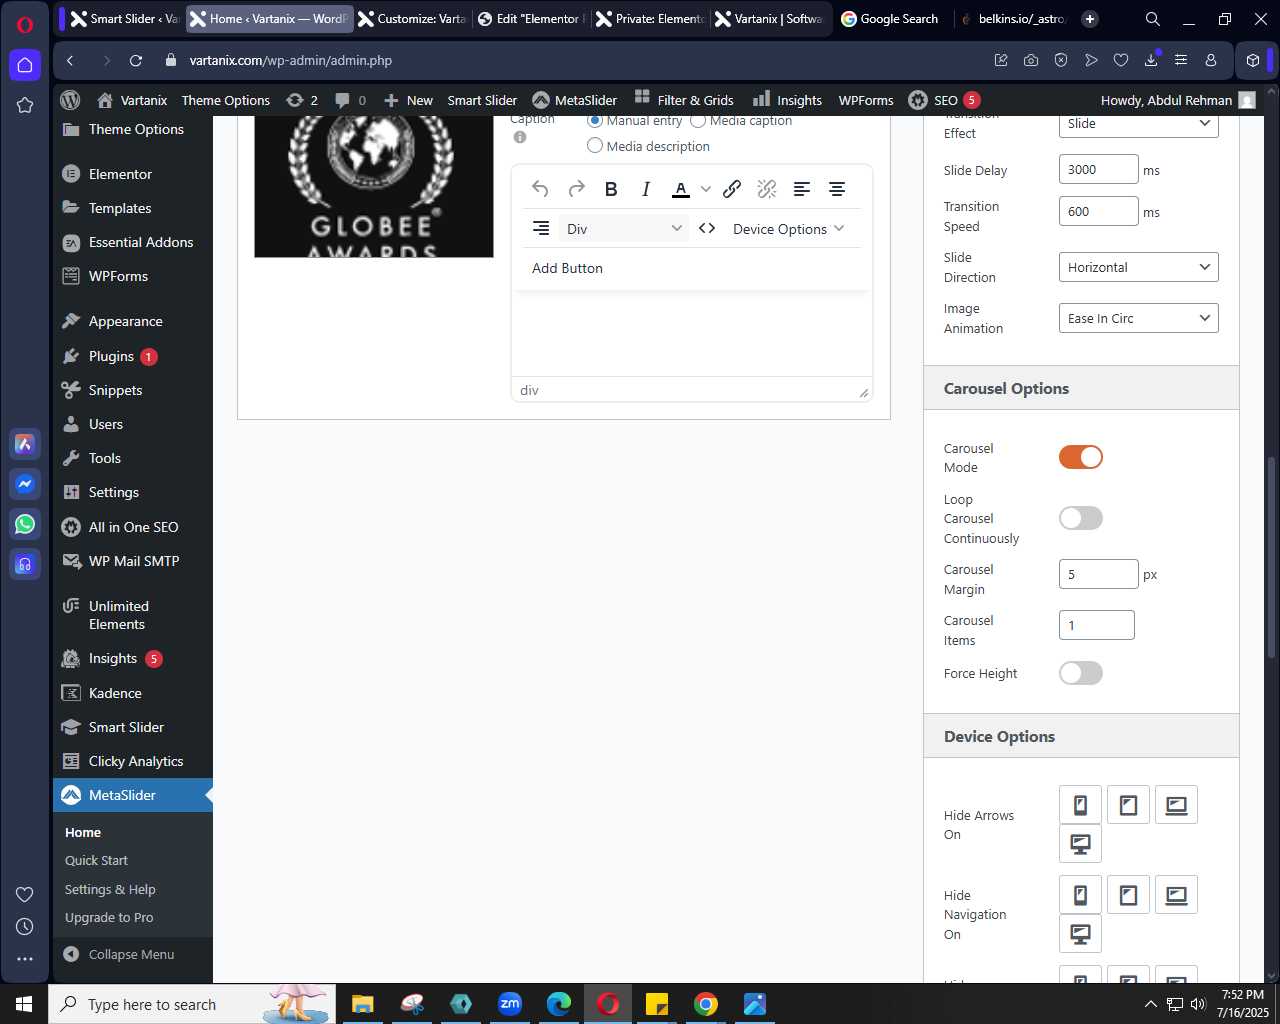
Task: Click the text color icon
Action: pyautogui.click(x=681, y=189)
